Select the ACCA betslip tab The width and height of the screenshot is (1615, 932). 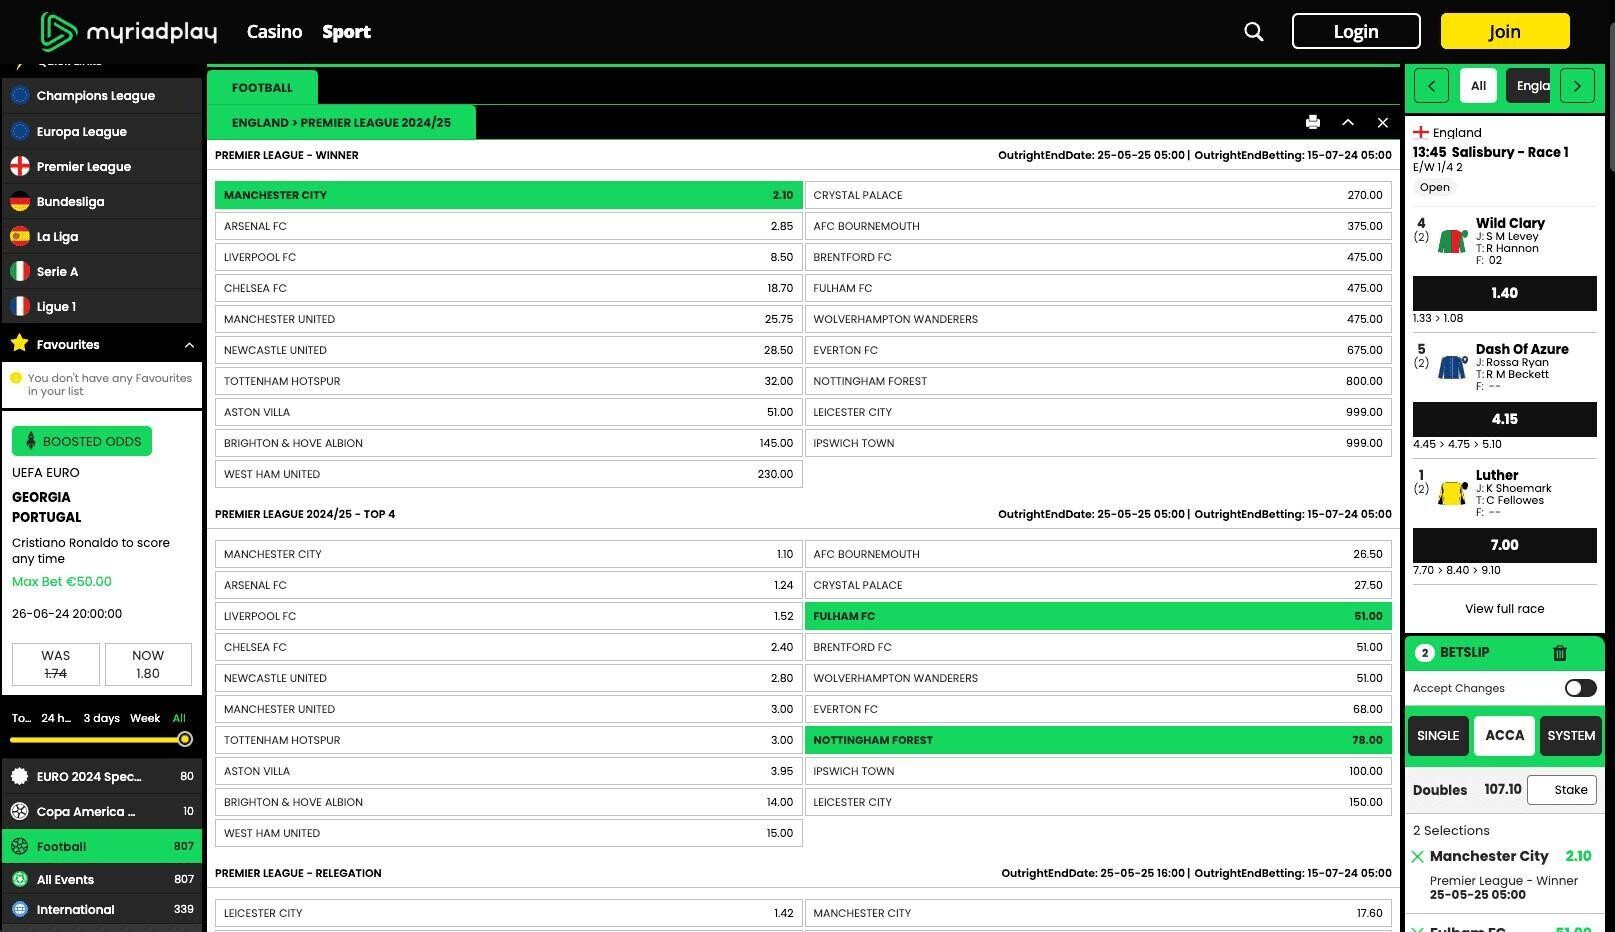coord(1505,736)
